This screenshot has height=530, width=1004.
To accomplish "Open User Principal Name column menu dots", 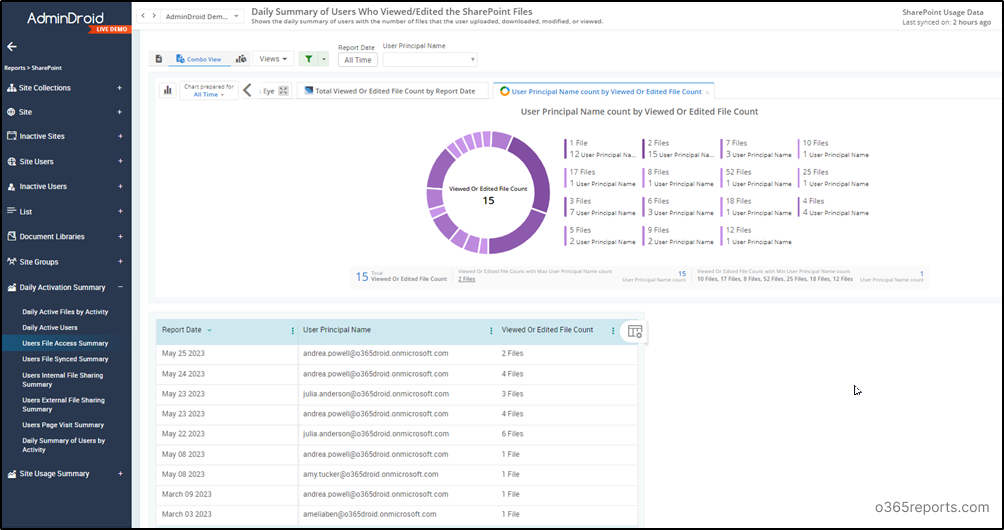I will click(491, 331).
